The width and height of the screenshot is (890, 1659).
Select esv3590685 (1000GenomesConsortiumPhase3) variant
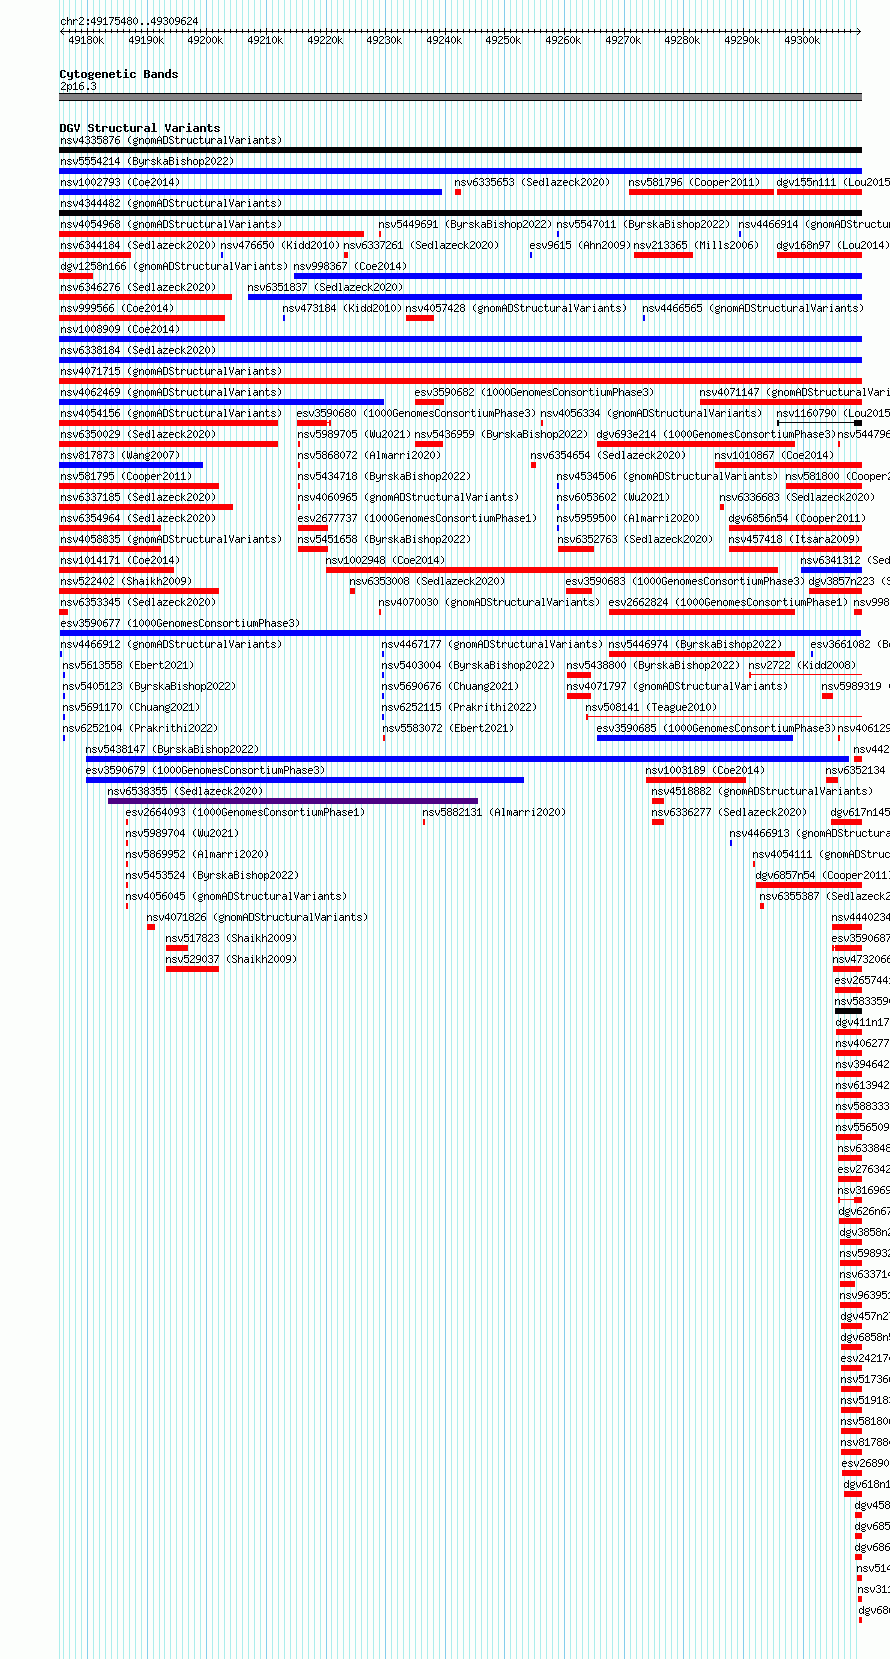tap(717, 728)
